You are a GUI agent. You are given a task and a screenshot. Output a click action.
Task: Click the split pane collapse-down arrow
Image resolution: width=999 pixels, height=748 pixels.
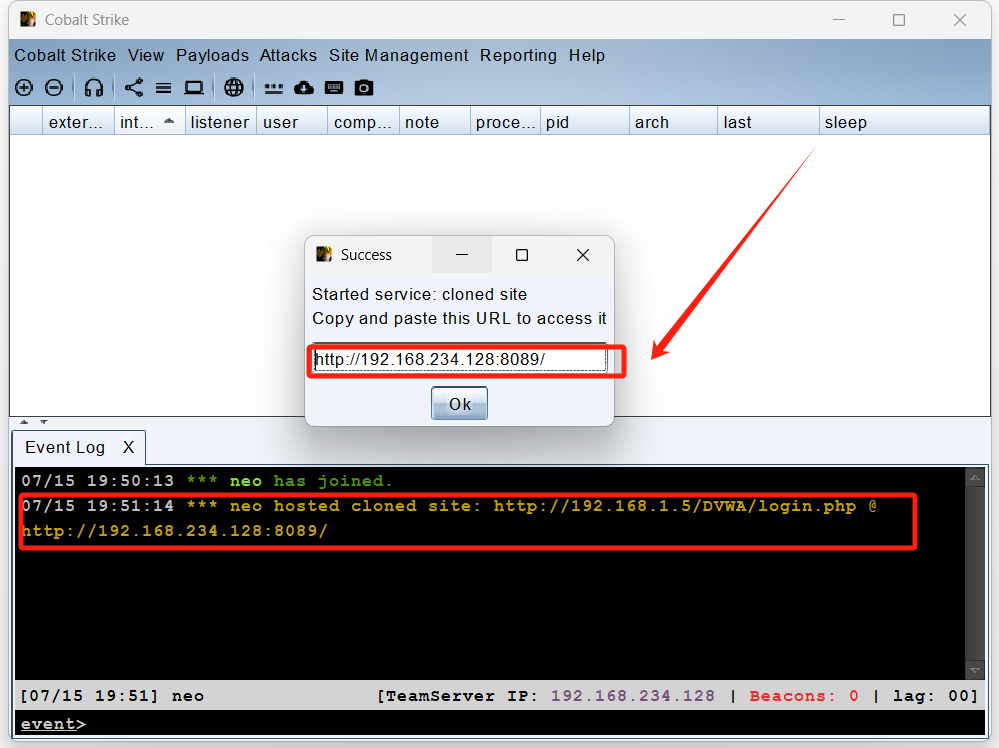[43, 422]
